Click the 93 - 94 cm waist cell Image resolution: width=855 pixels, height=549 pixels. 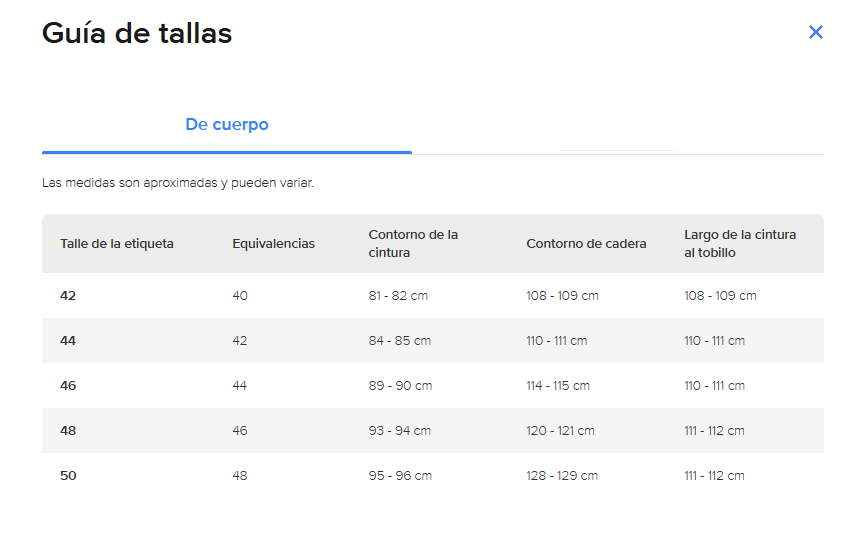(x=400, y=431)
